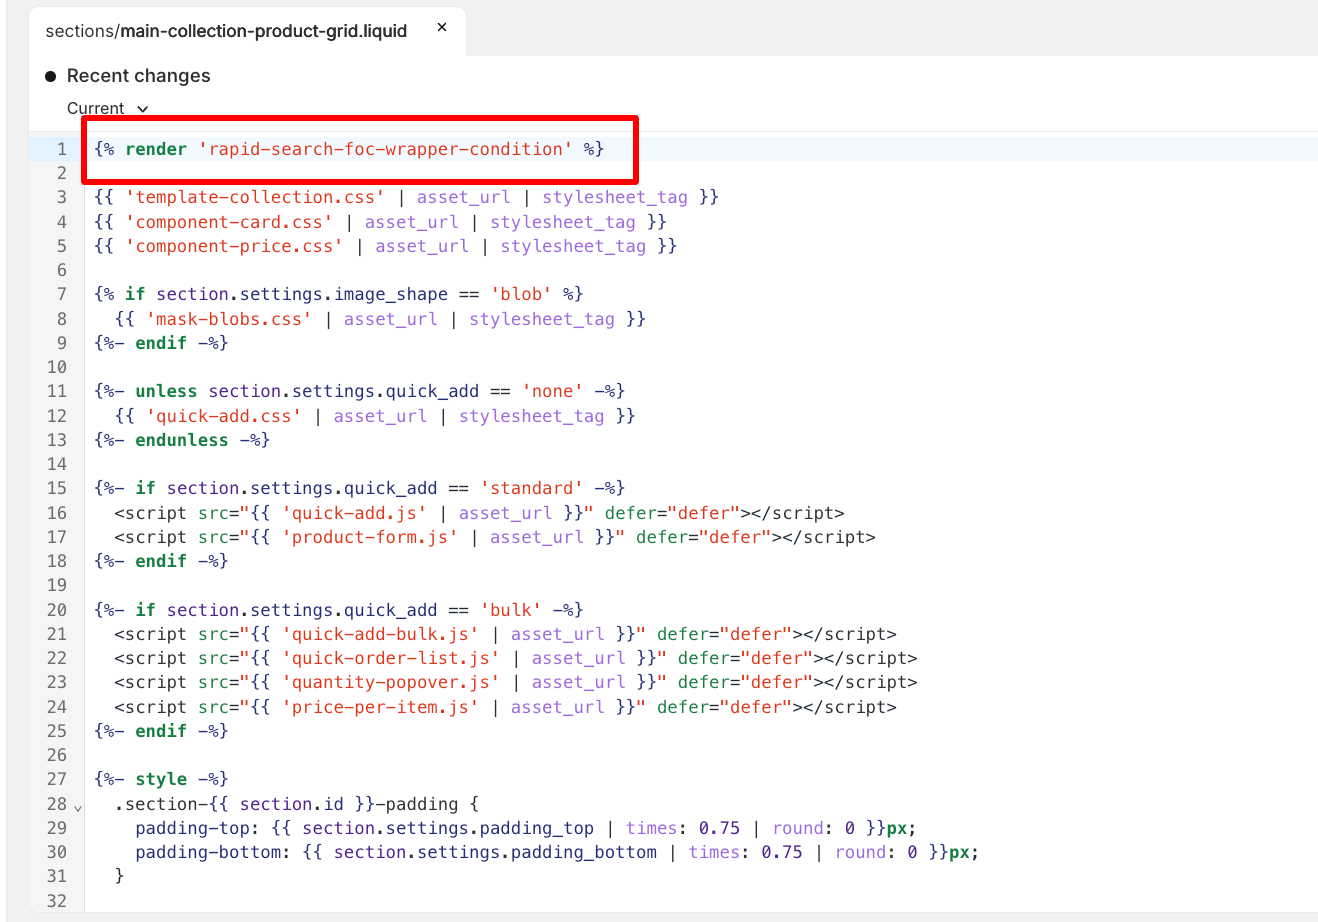Click 'quick-order-list.js' script line
The width and height of the screenshot is (1318, 922).
(516, 658)
